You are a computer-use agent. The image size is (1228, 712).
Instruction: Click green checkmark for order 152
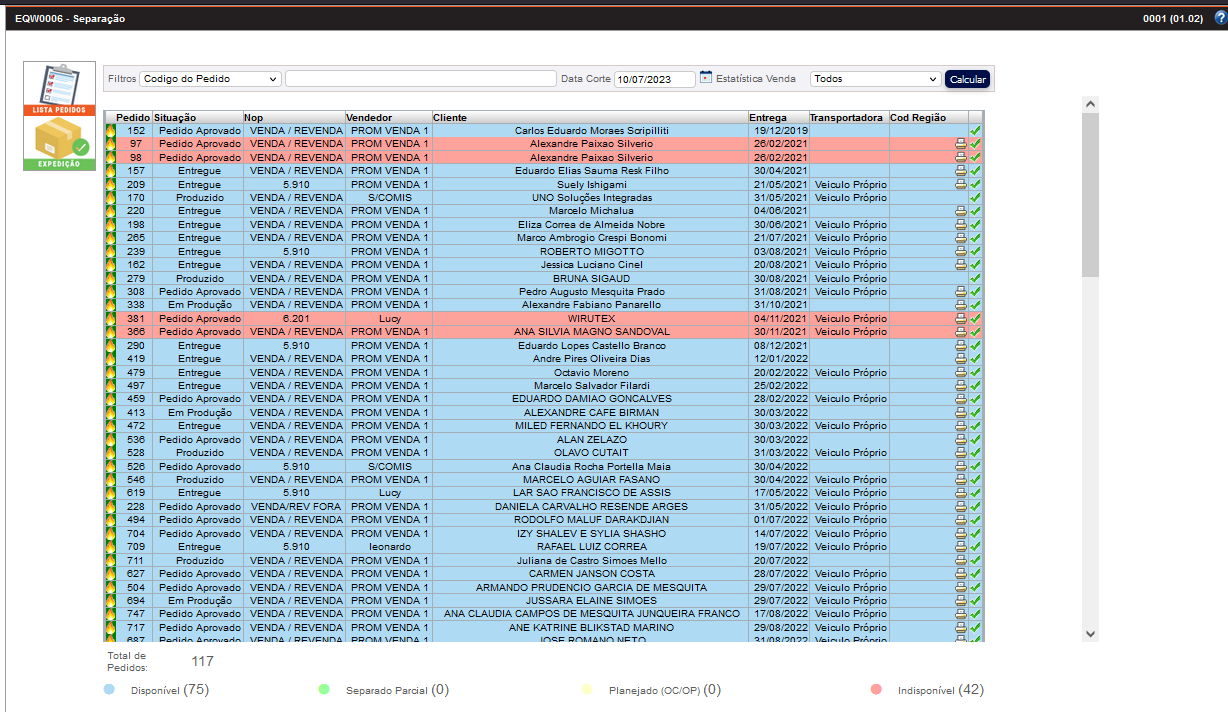tap(975, 131)
